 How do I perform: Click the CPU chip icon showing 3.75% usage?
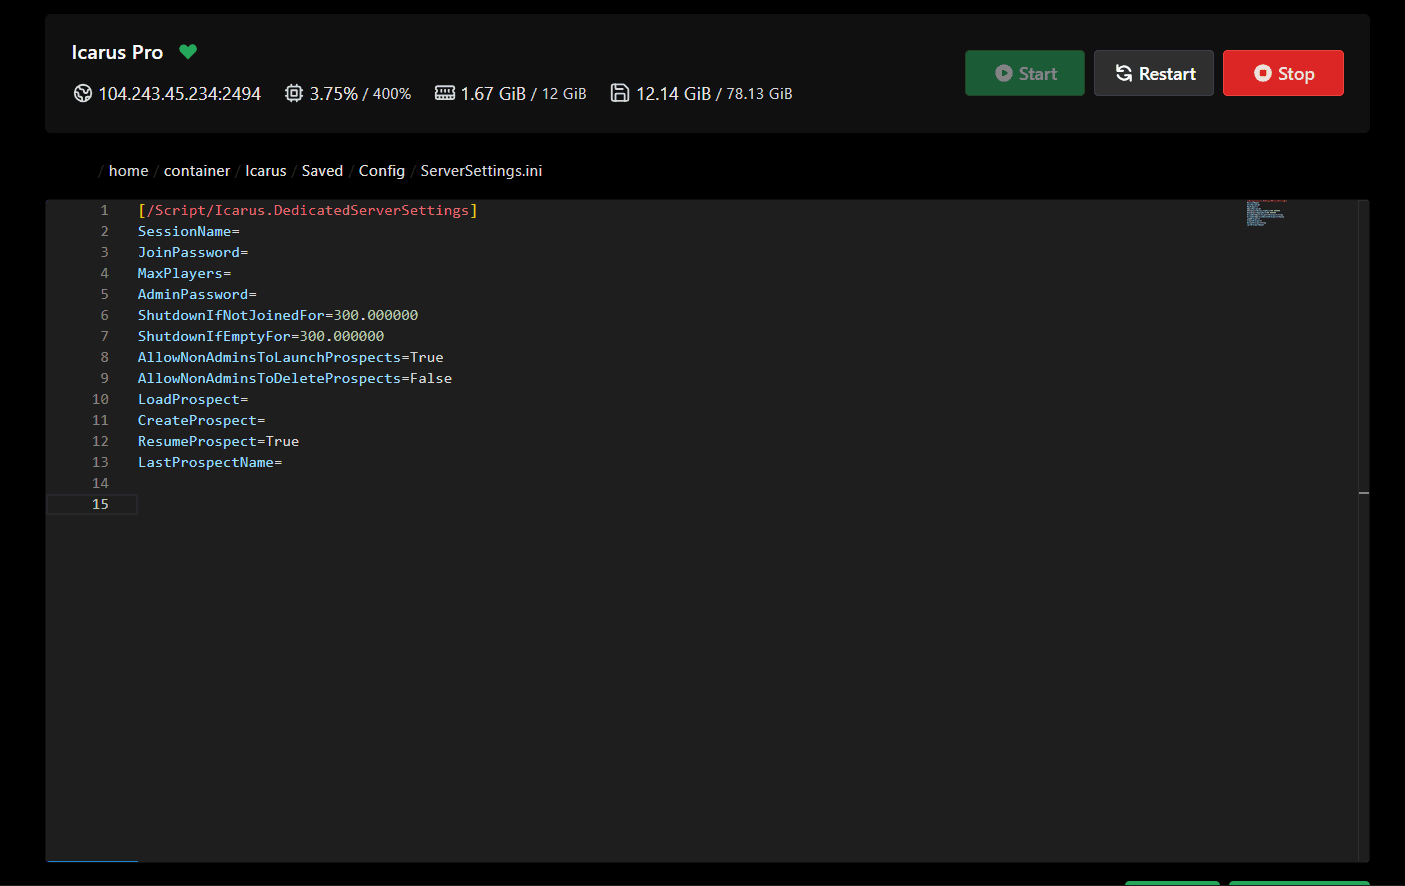[x=293, y=93]
